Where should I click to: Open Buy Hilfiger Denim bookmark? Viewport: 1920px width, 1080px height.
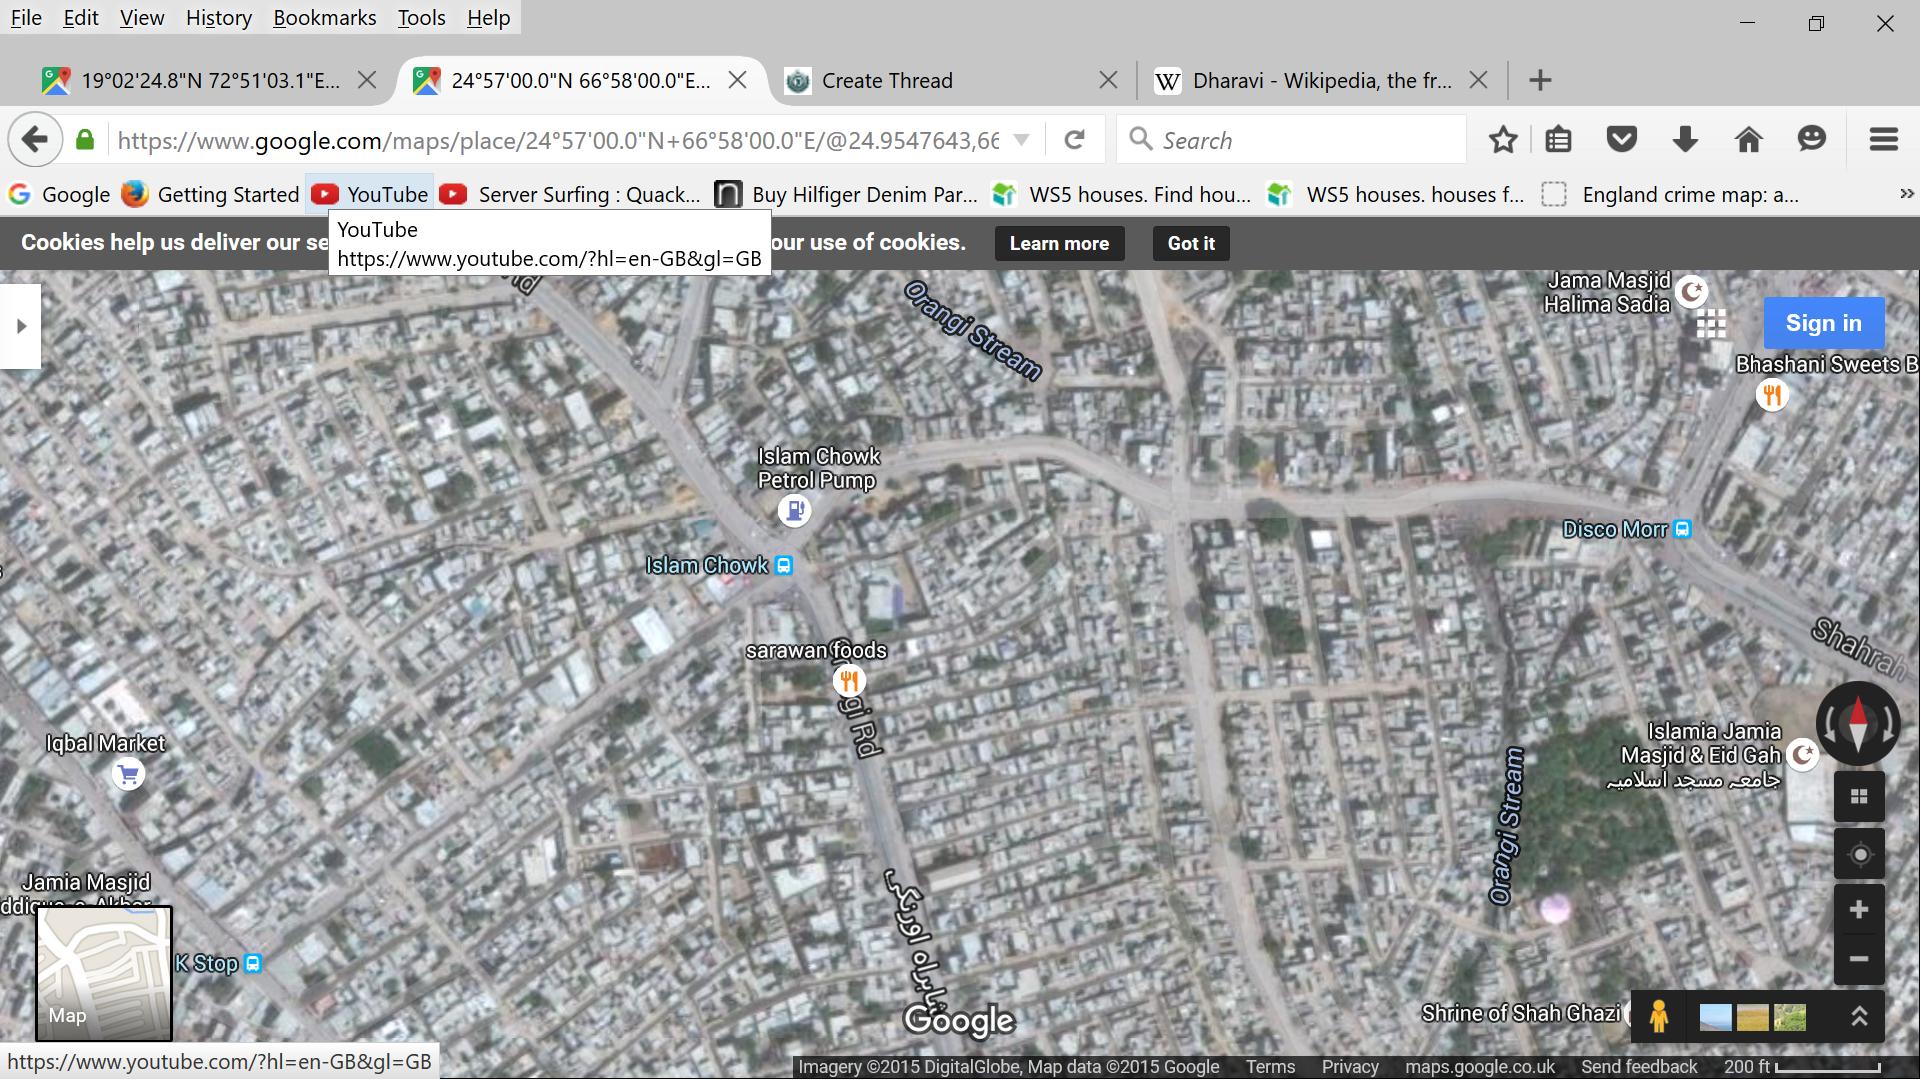click(846, 194)
